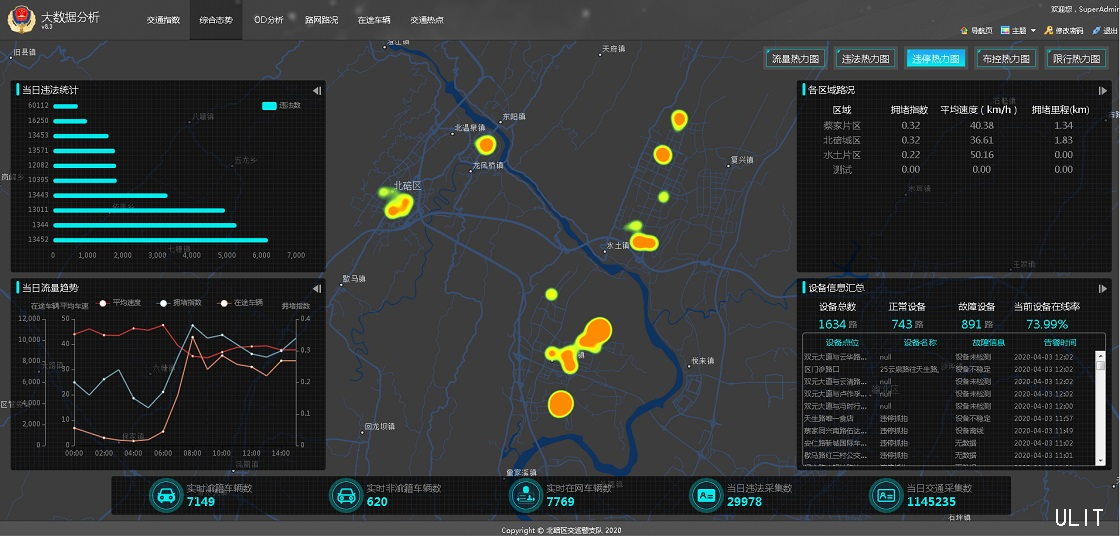
Task: Click the 当日交通采集数 card icon
Action: click(885, 495)
